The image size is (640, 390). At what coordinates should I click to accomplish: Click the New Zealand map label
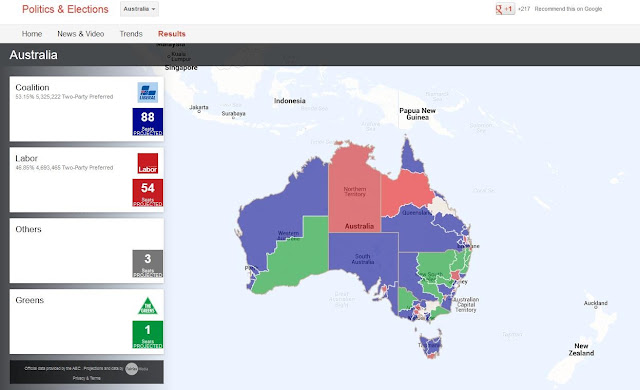click(x=581, y=350)
